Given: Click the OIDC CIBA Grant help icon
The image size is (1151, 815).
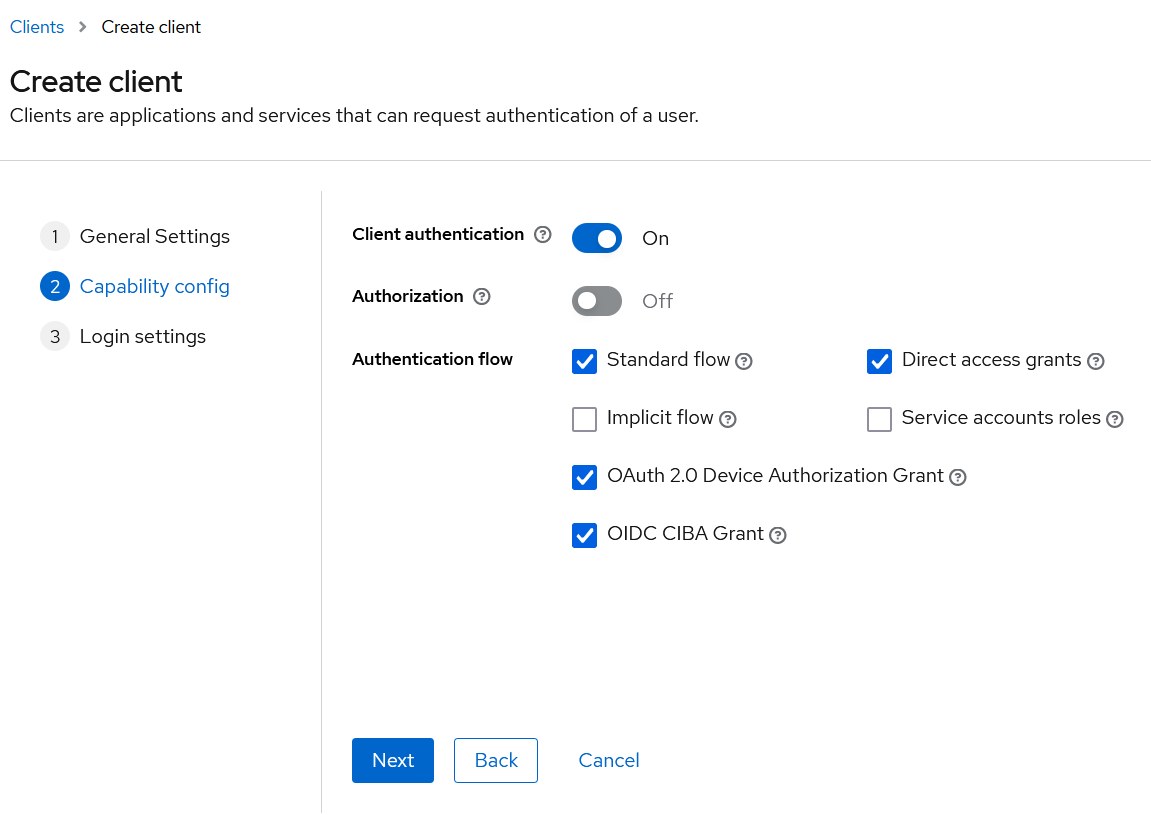Looking at the screenshot, I should (778, 536).
